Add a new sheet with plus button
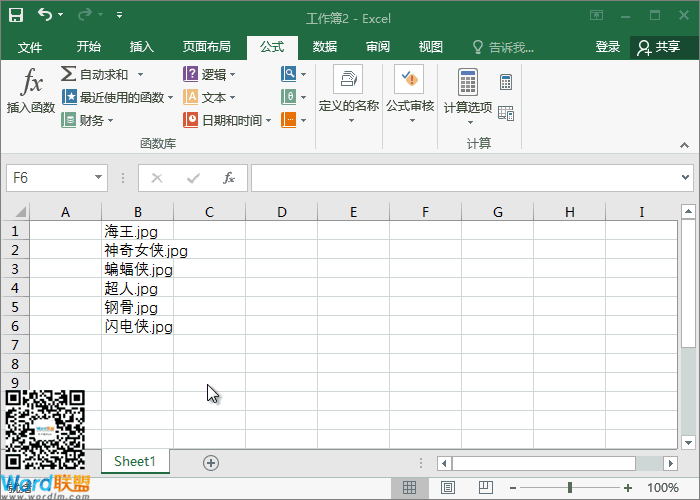The height and width of the screenshot is (500, 700). (x=211, y=463)
